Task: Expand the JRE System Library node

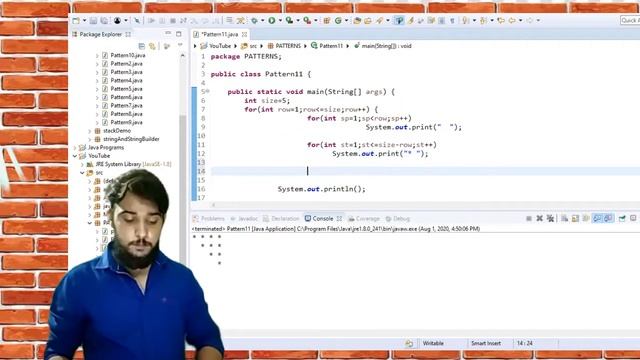Action: coord(83,164)
